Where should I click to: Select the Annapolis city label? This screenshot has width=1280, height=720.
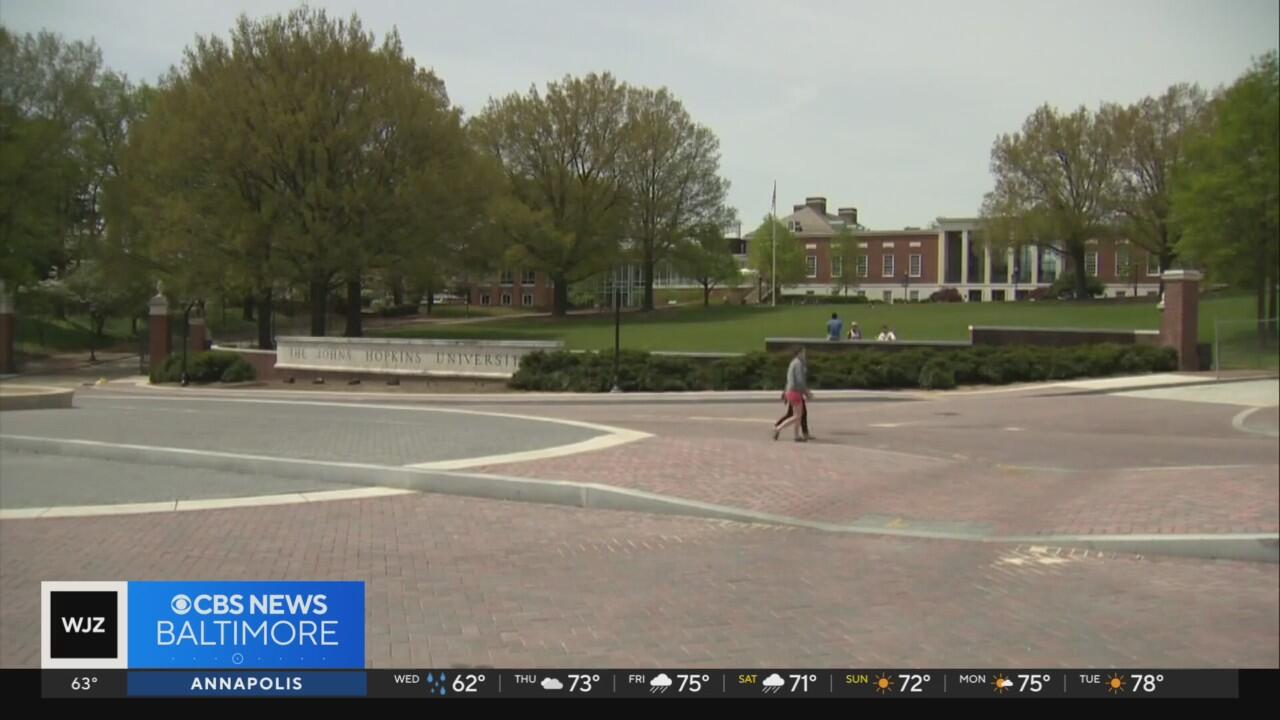click(246, 684)
